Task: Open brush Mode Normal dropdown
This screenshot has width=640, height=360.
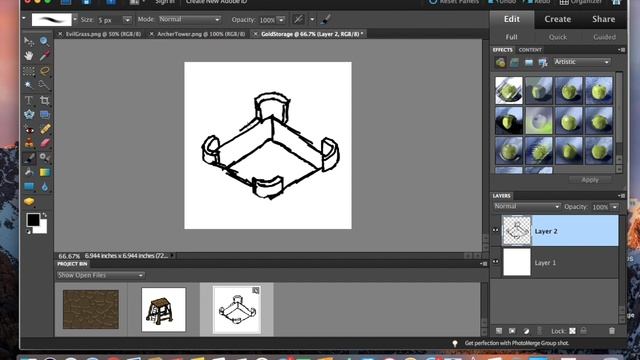Action: click(x=190, y=19)
